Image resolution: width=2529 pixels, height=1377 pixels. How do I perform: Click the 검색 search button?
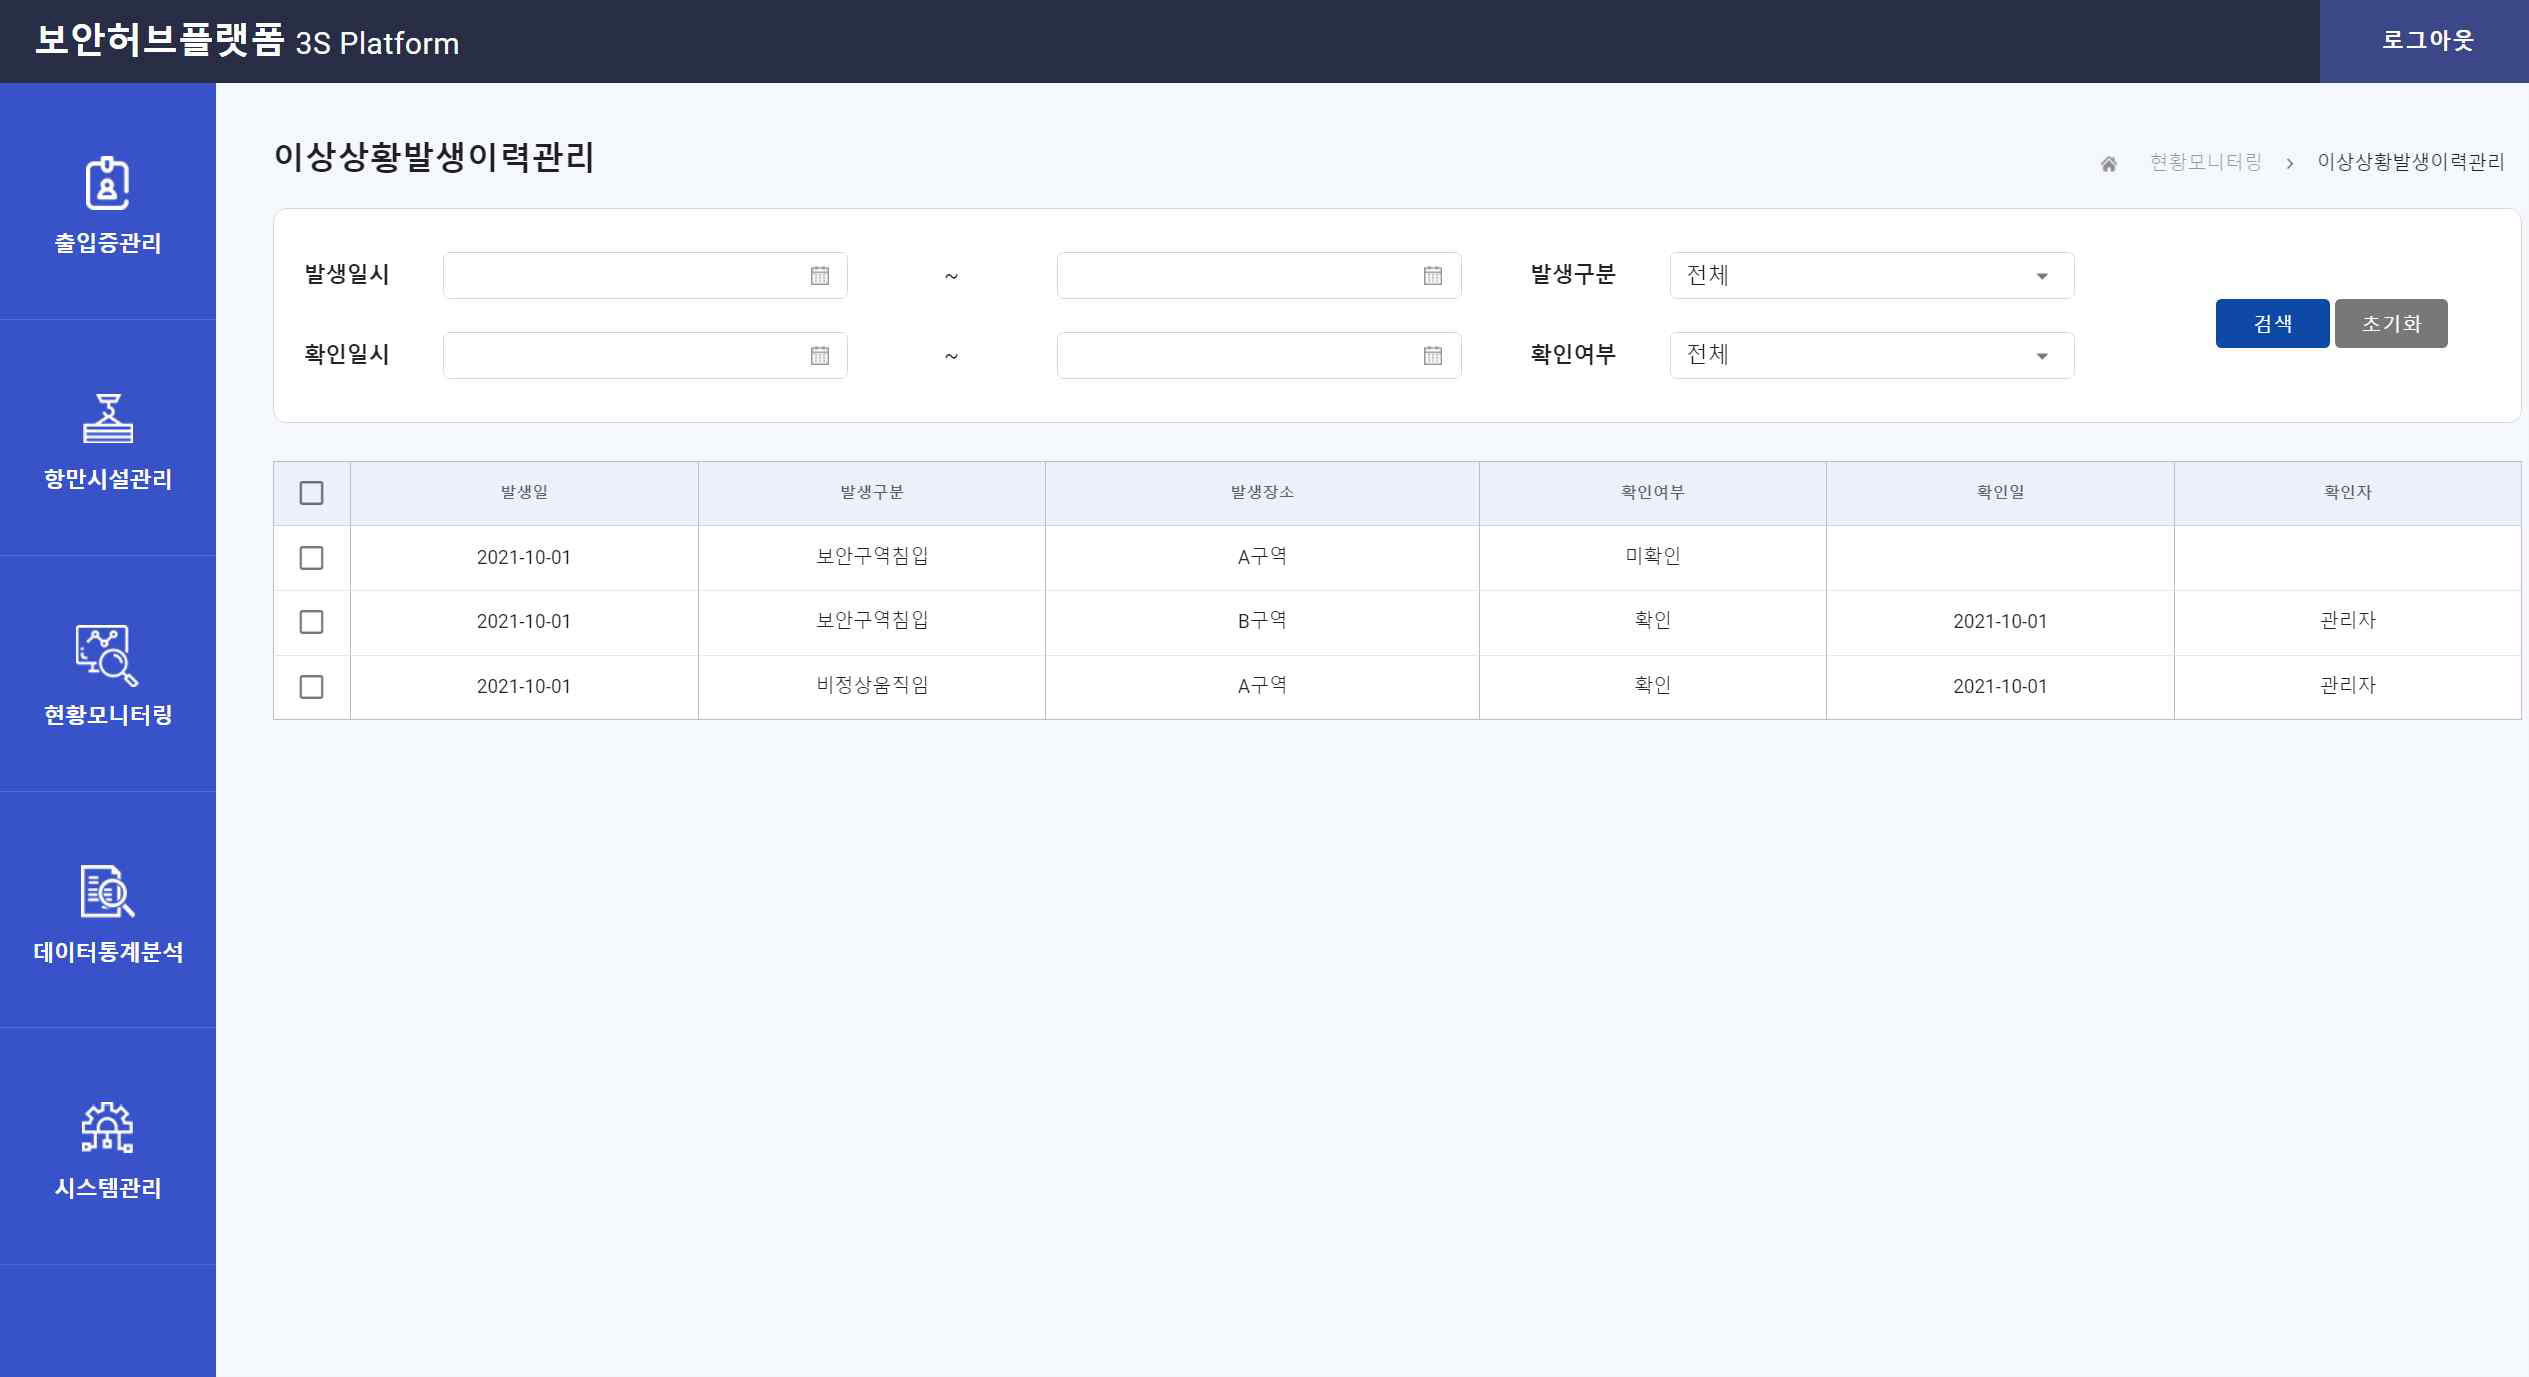(x=2272, y=323)
